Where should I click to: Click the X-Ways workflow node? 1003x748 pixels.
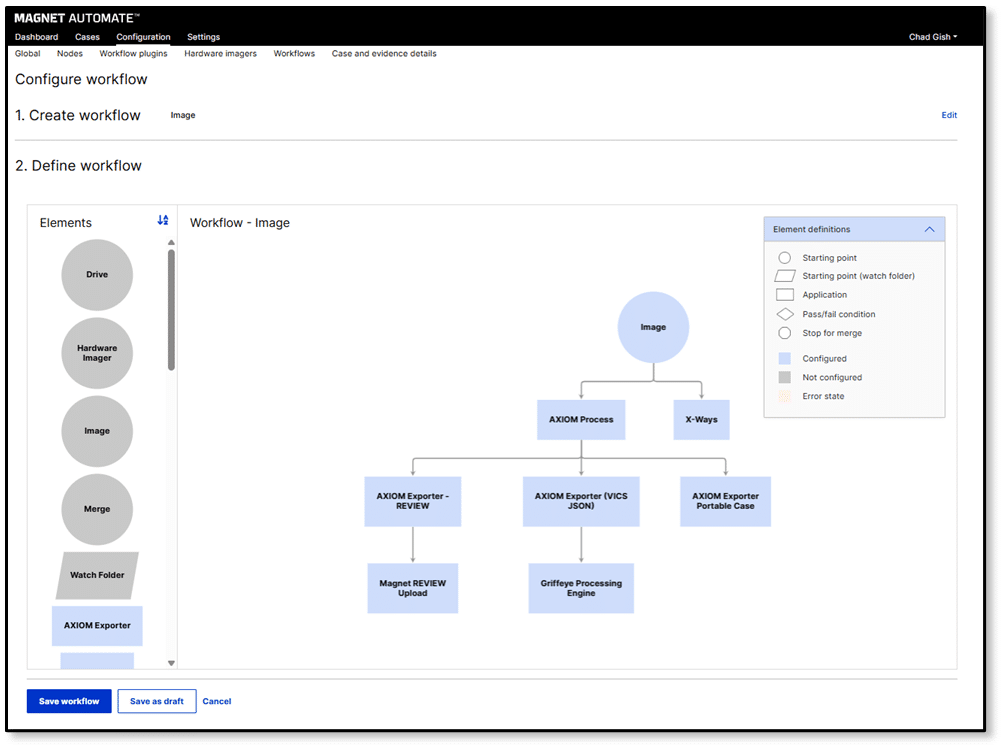[701, 420]
